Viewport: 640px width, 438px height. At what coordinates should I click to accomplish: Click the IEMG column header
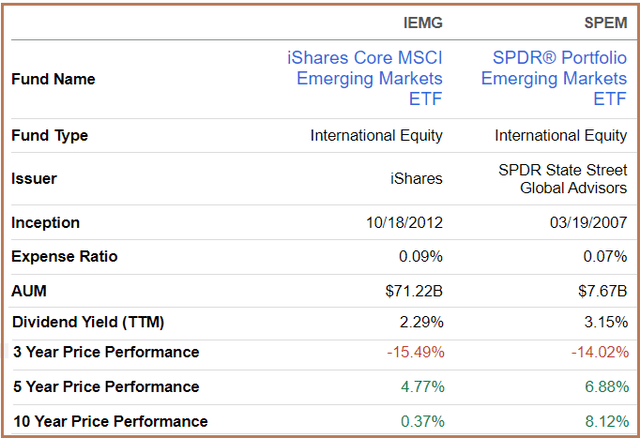[x=421, y=22]
